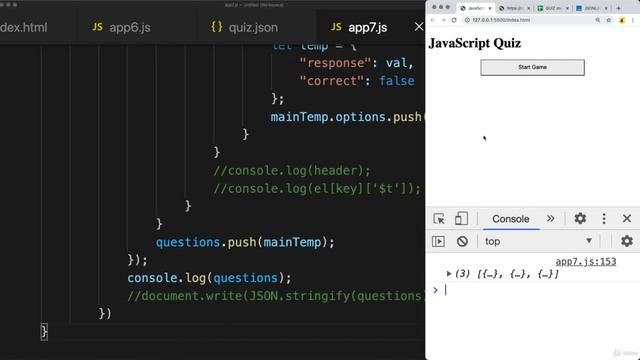Open the browser profile avatar icon
The height and width of the screenshot is (360, 640).
point(622,20)
